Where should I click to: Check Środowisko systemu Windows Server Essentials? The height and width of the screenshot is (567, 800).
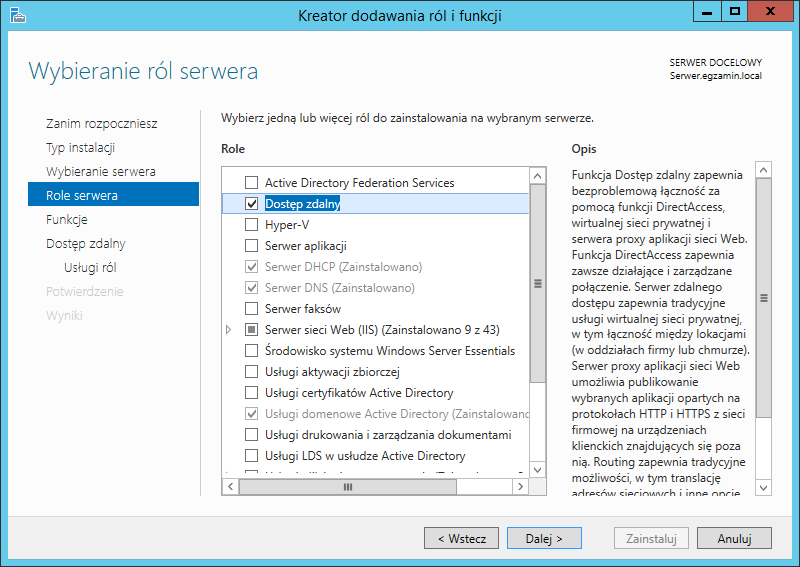click(x=252, y=351)
